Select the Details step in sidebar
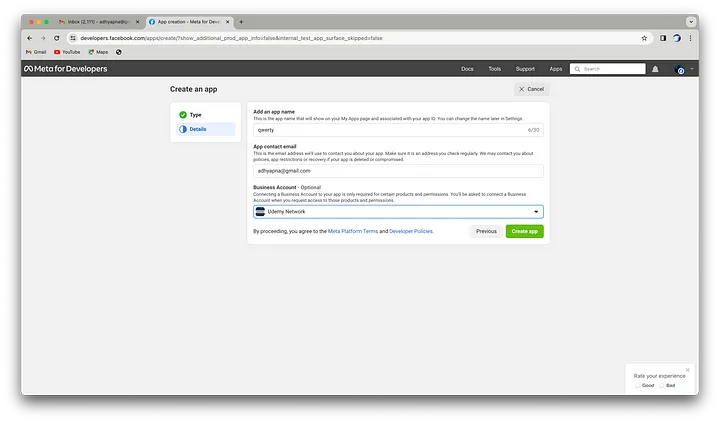Viewport: 720px width, 423px height. coord(205,129)
